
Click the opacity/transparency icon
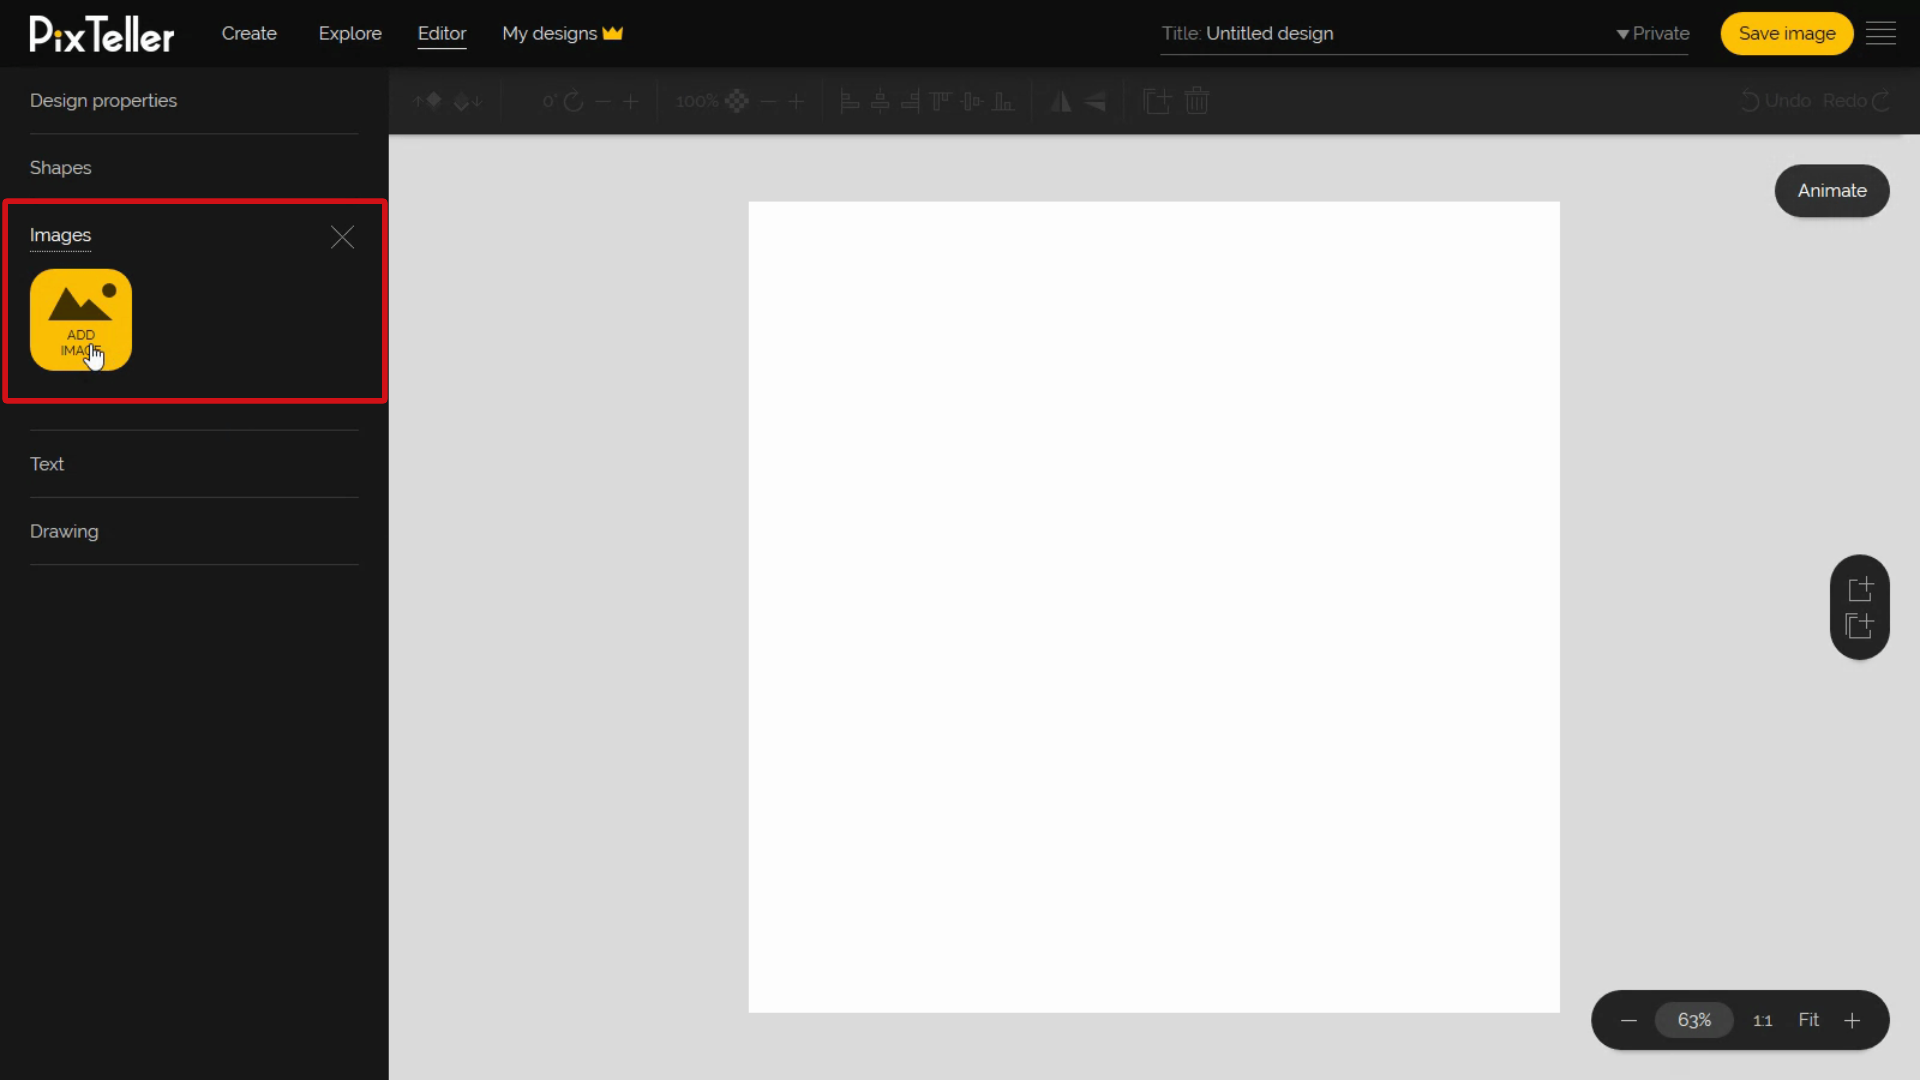coord(737,100)
